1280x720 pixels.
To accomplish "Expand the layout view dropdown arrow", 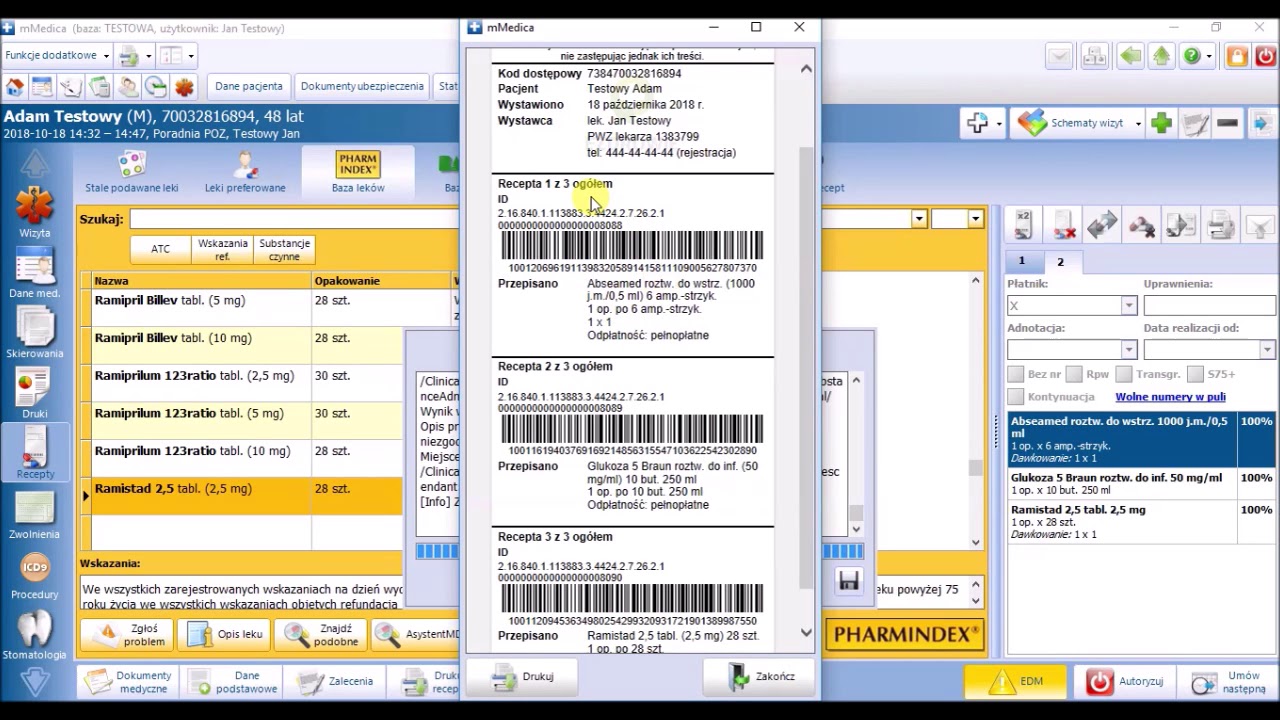I will [x=191, y=56].
